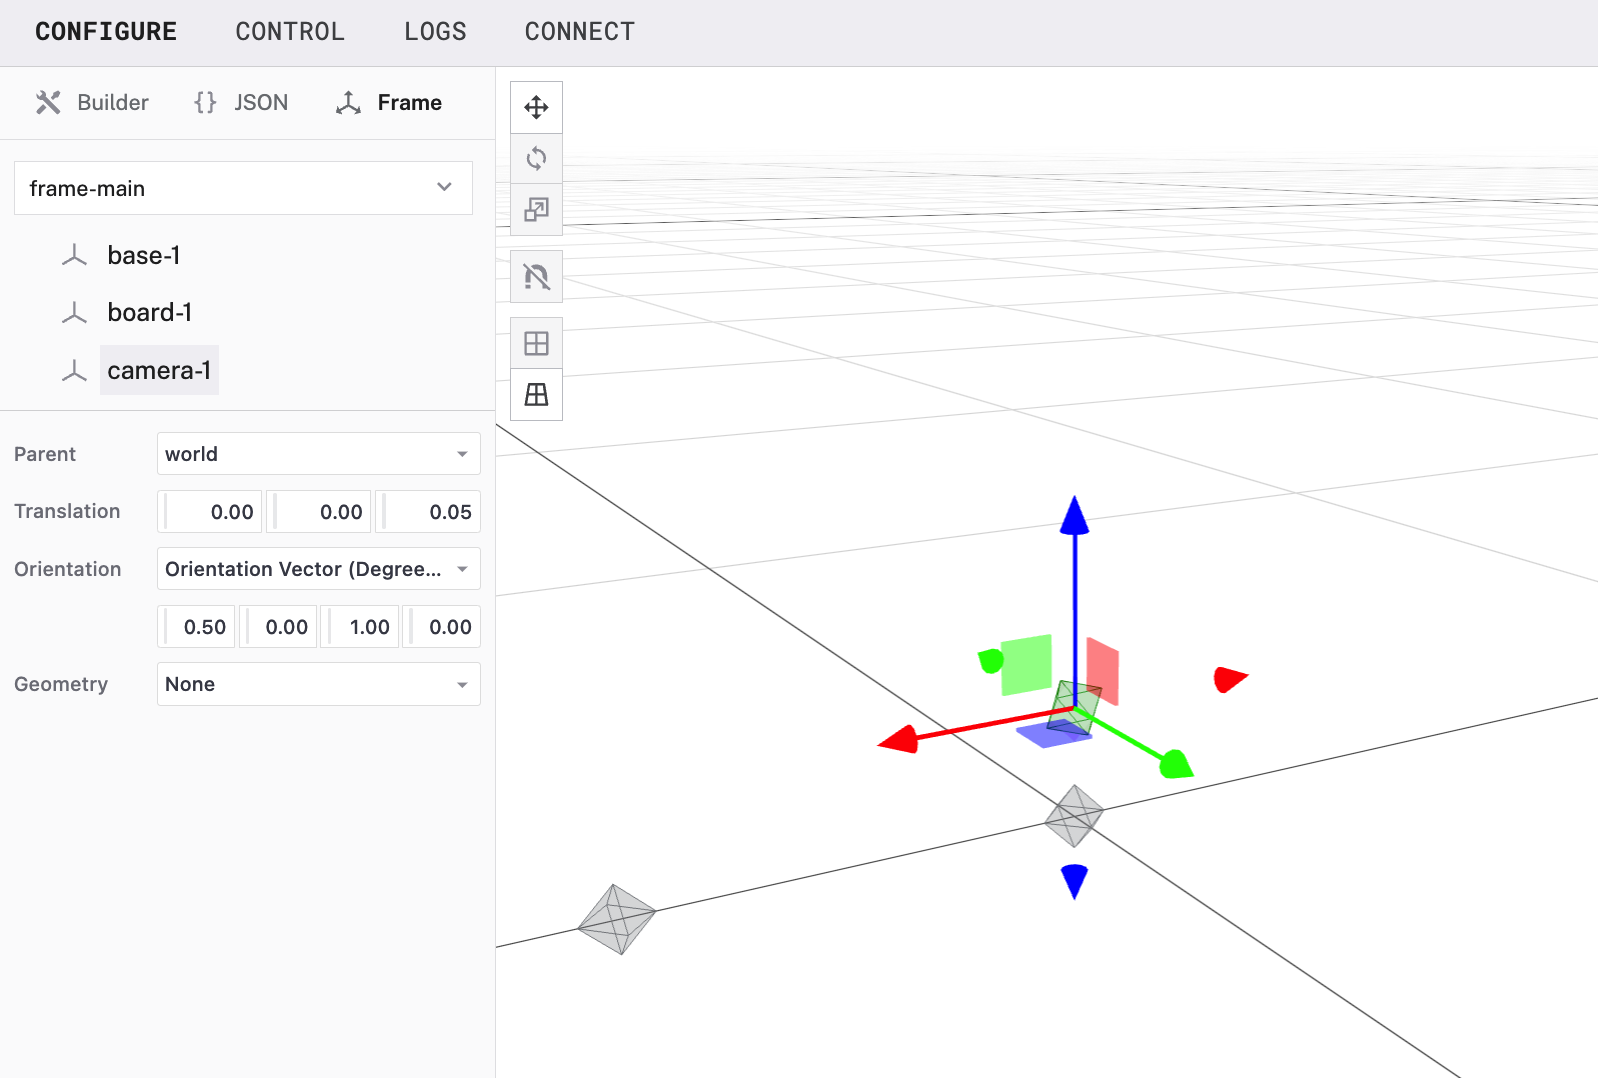The image size is (1598, 1078).
Task: Click the Translation Z field showing 0.05
Action: [x=430, y=512]
